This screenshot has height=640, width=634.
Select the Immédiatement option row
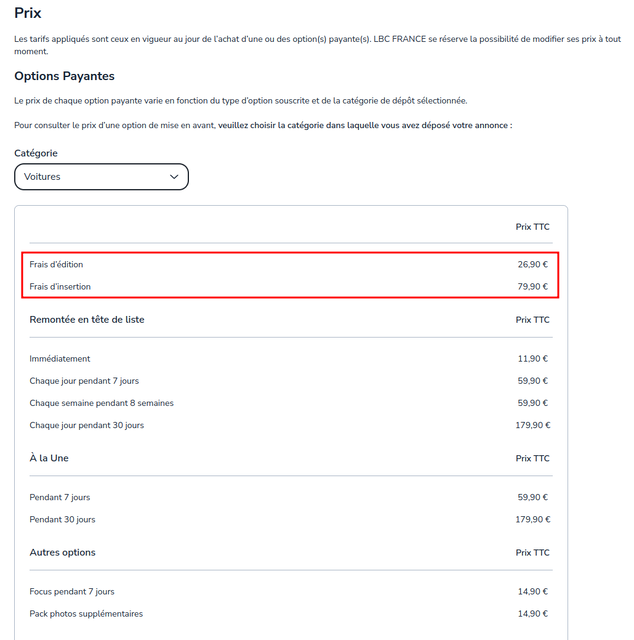point(291,359)
